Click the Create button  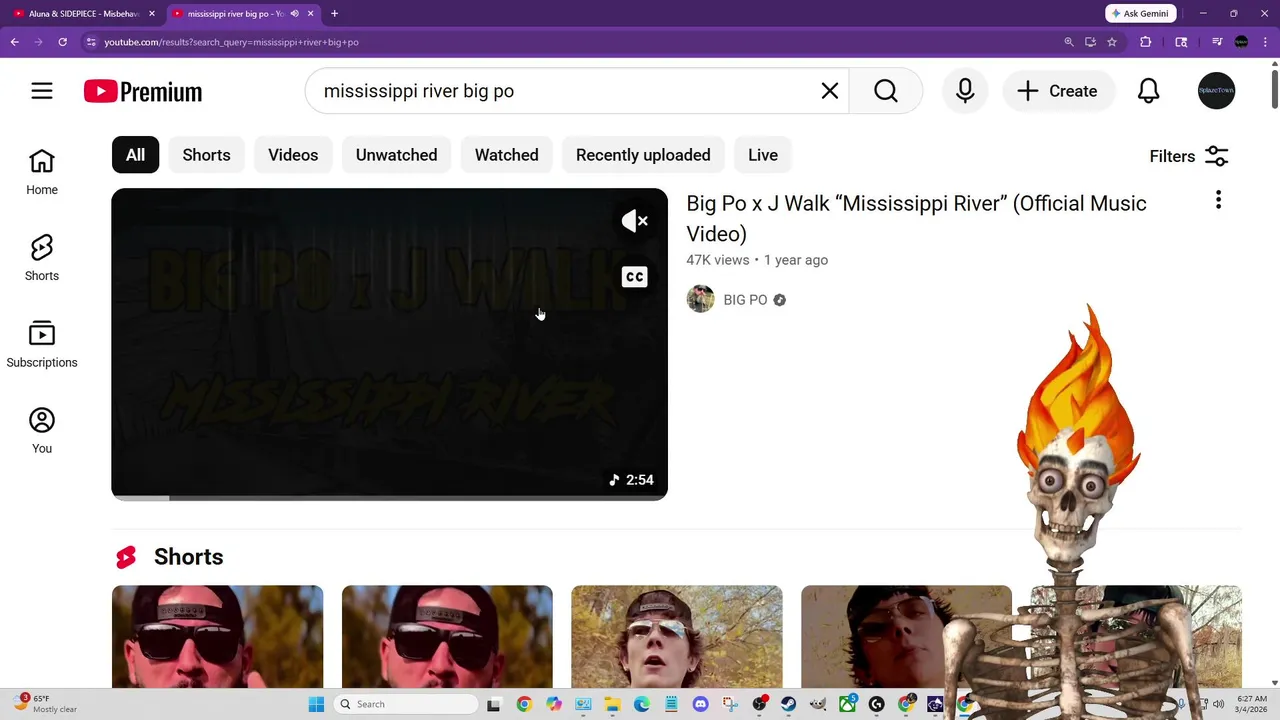[x=1058, y=91]
